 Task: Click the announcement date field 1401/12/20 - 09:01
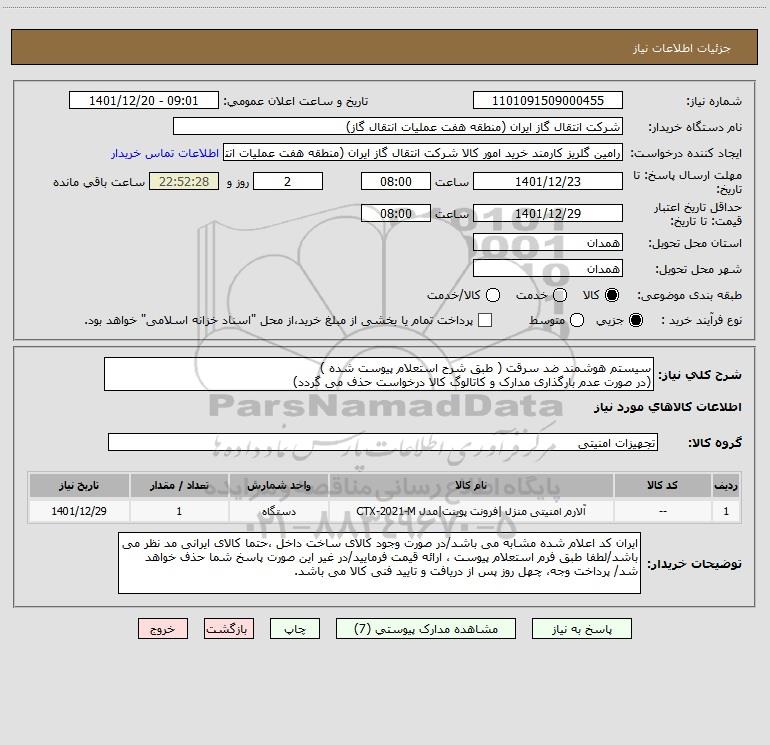144,101
